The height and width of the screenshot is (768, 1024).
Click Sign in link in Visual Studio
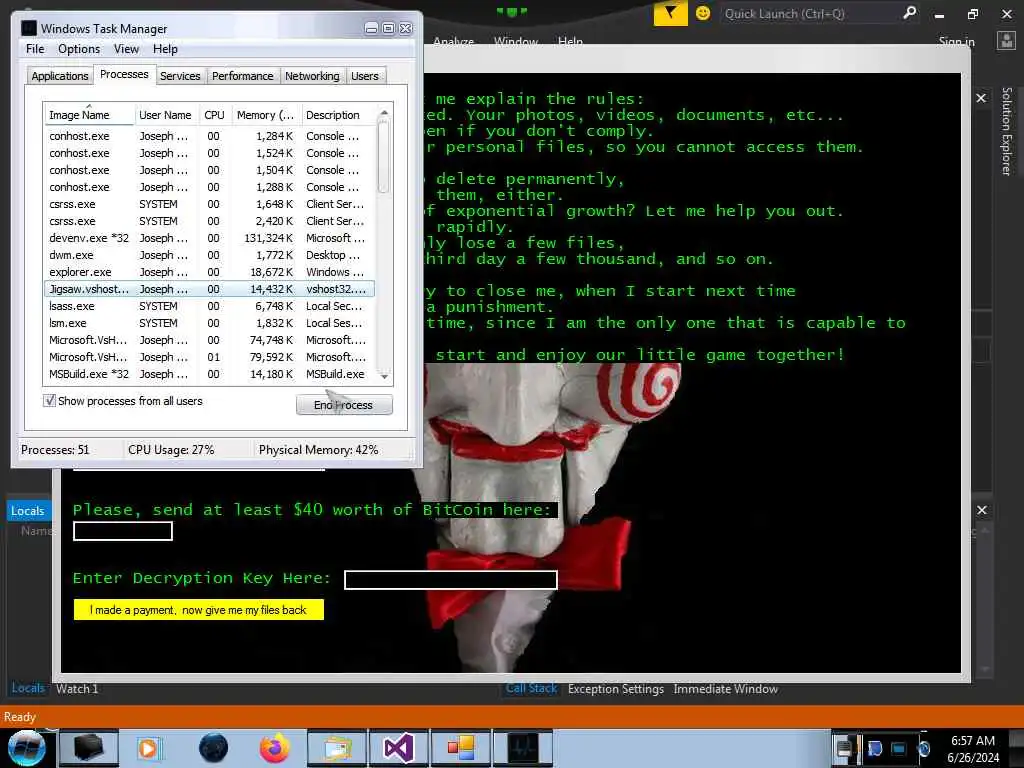point(956,42)
